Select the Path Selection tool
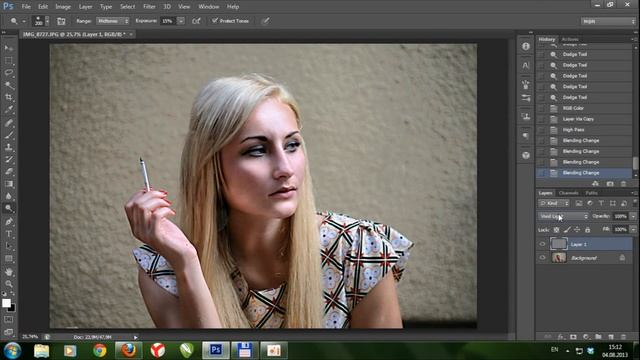Image resolution: width=640 pixels, height=360 pixels. [x=9, y=246]
